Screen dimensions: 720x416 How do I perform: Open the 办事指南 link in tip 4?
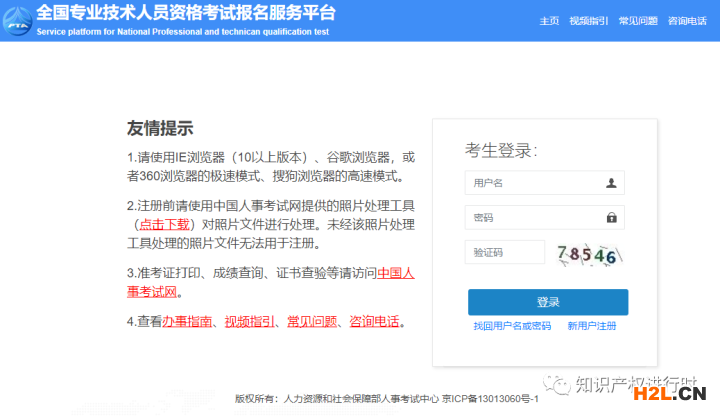pos(187,322)
